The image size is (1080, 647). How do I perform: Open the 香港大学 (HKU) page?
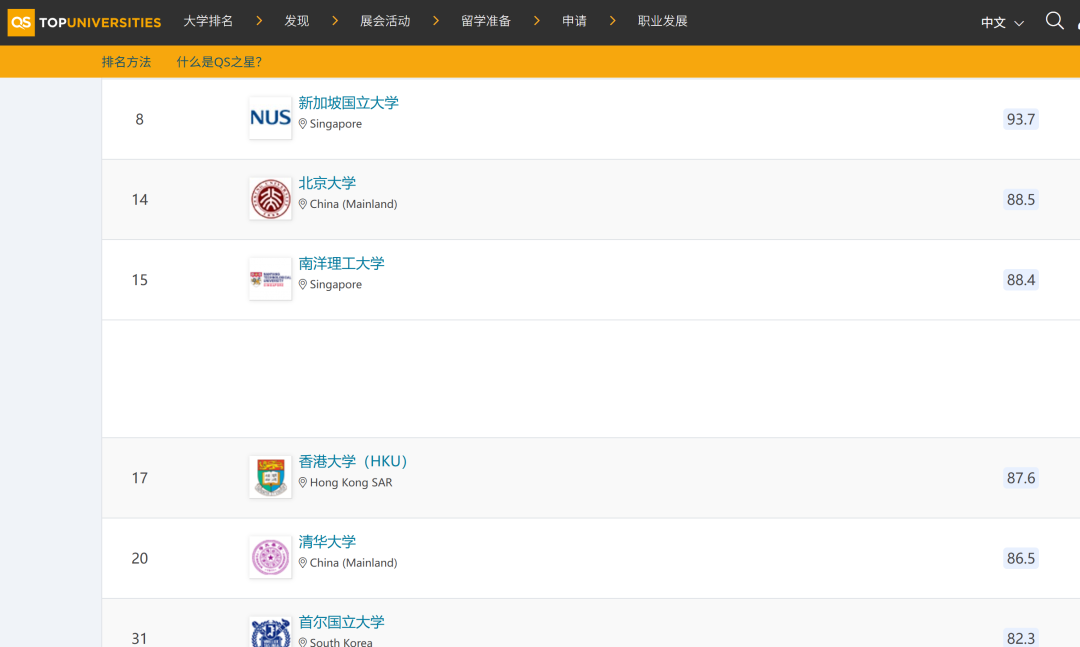353,461
